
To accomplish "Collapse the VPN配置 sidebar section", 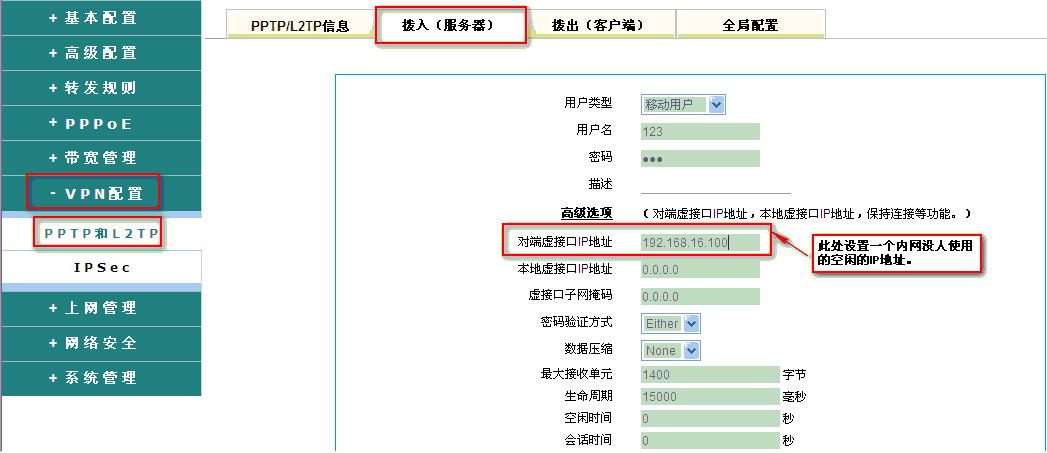I will (93, 193).
